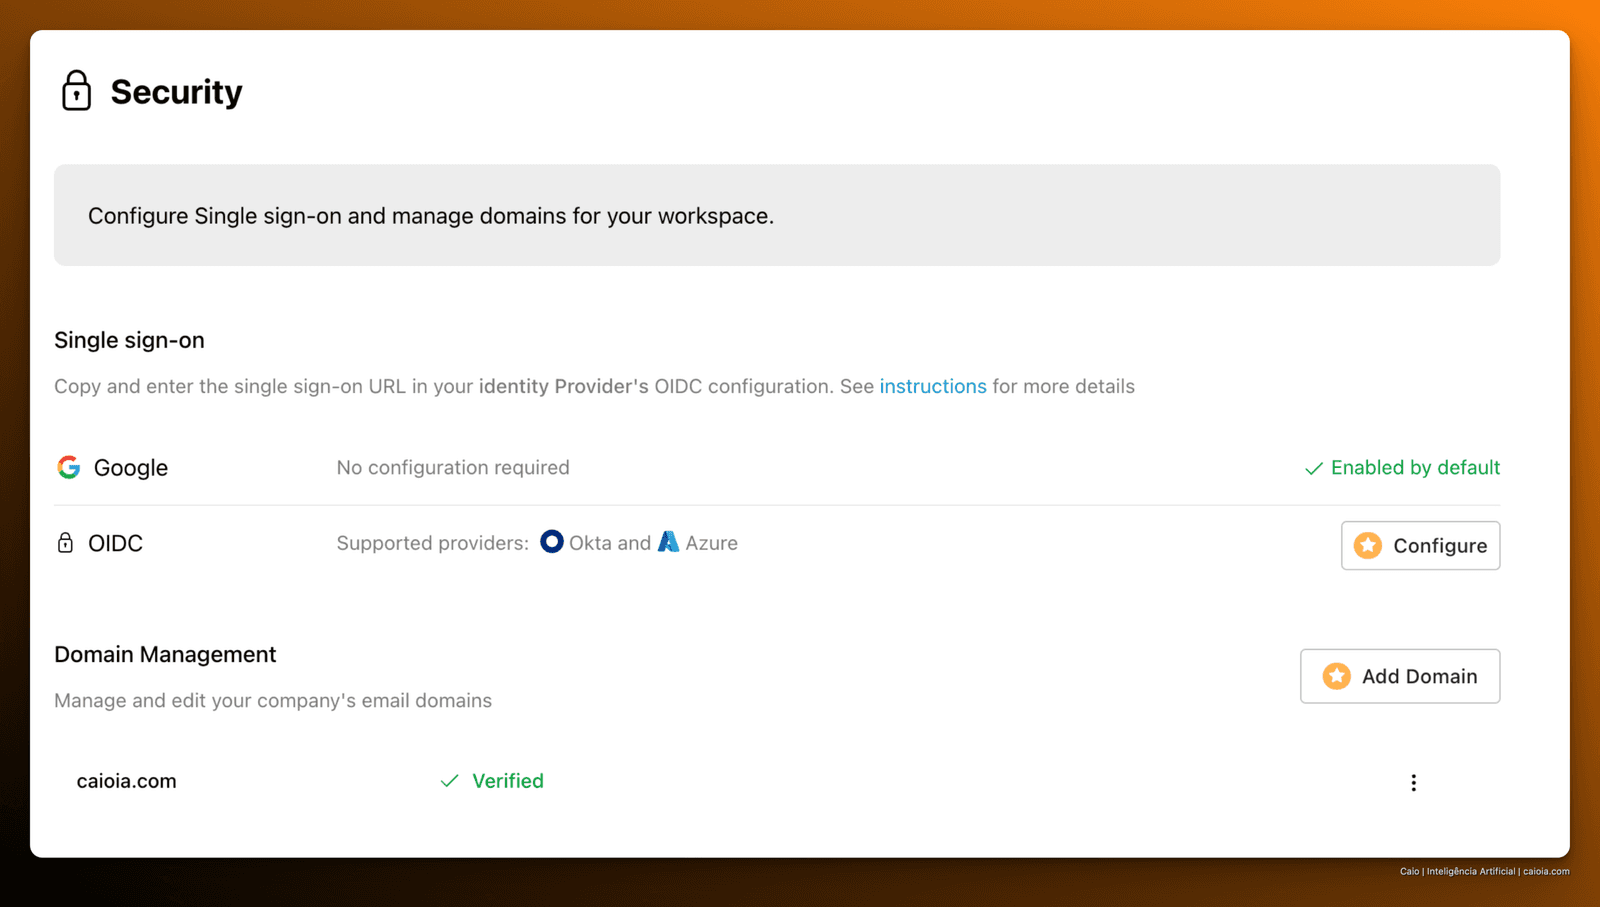The image size is (1600, 907).
Task: Click the Enabled by default checkmark
Action: point(1314,468)
